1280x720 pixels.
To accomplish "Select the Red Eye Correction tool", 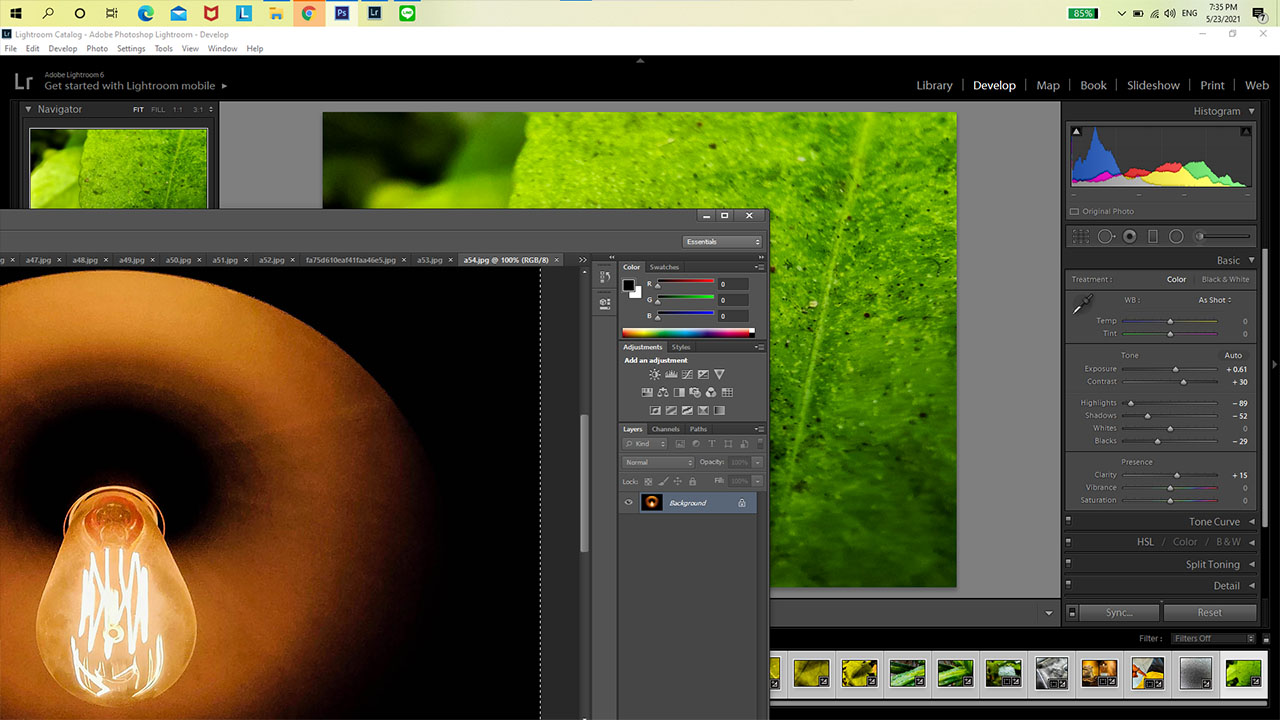I will tap(1130, 237).
